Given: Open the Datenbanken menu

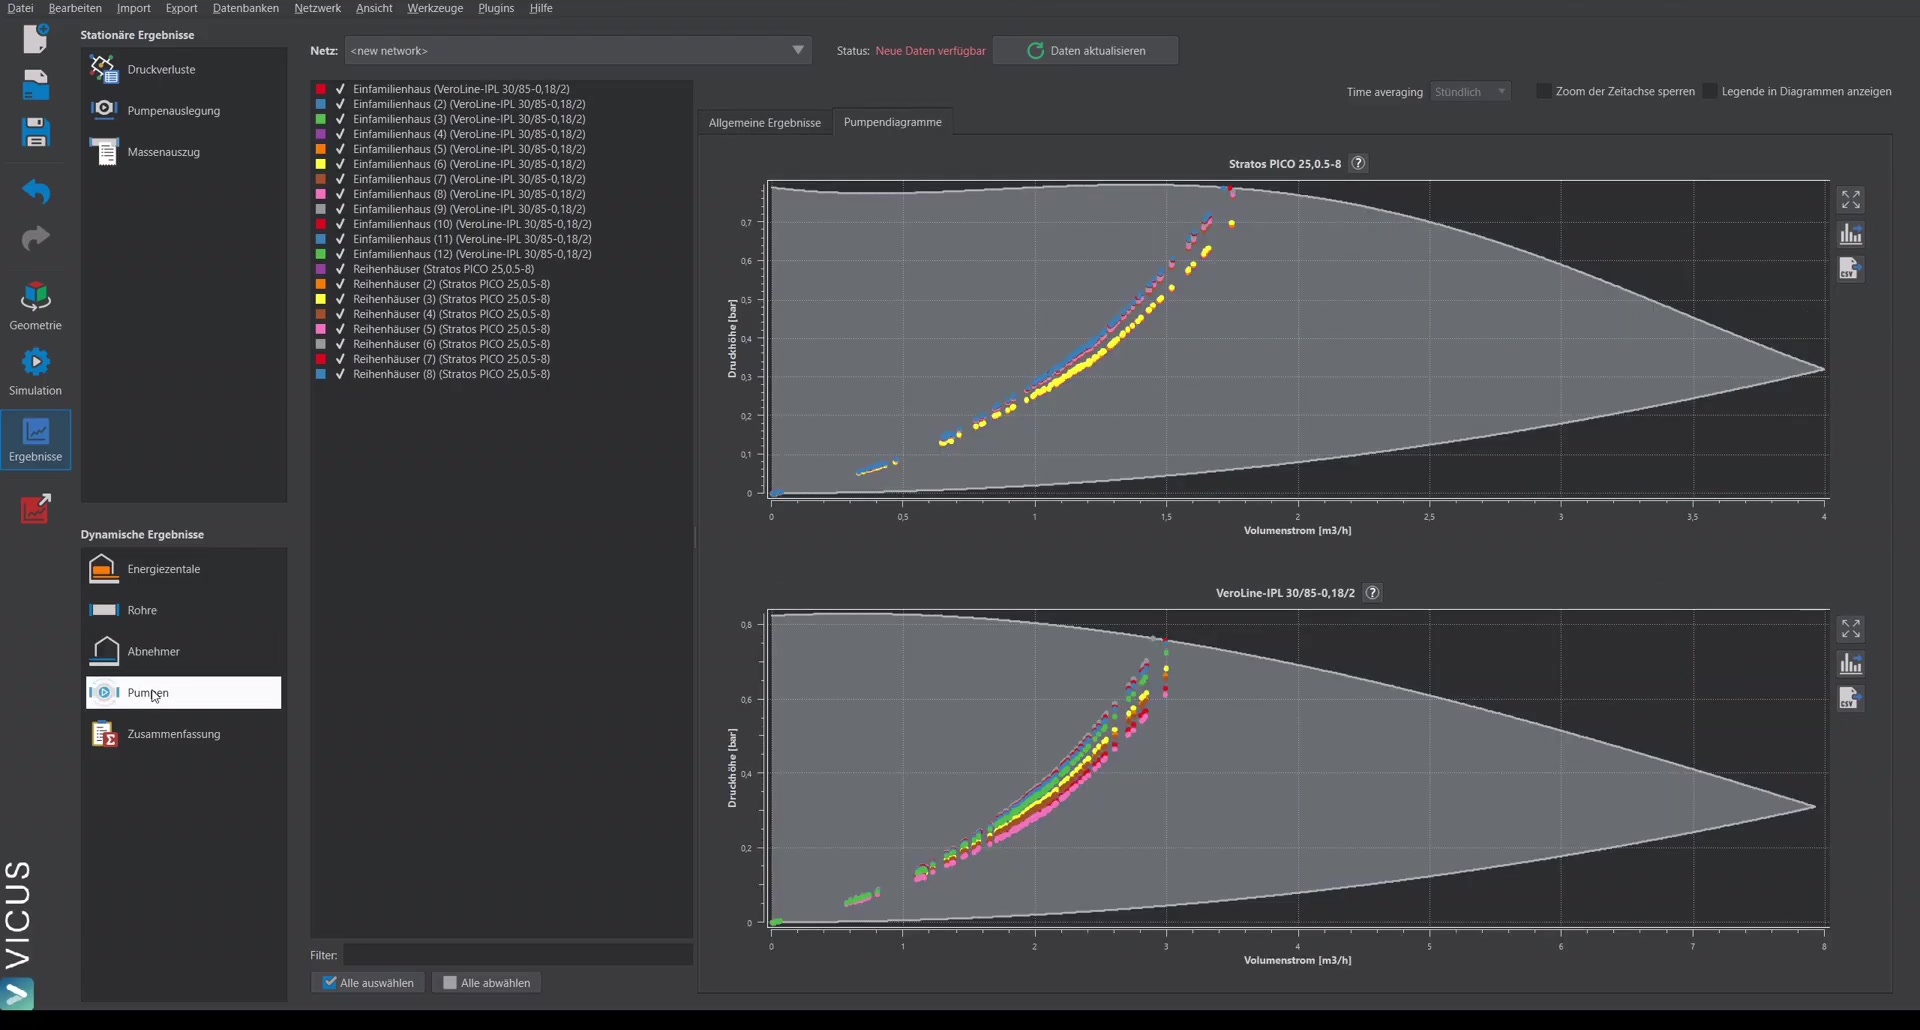Looking at the screenshot, I should click(x=246, y=8).
